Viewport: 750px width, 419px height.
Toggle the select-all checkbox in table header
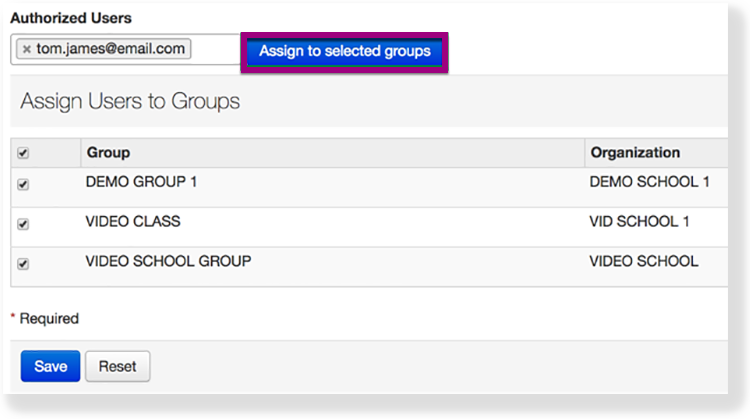pyautogui.click(x=23, y=153)
